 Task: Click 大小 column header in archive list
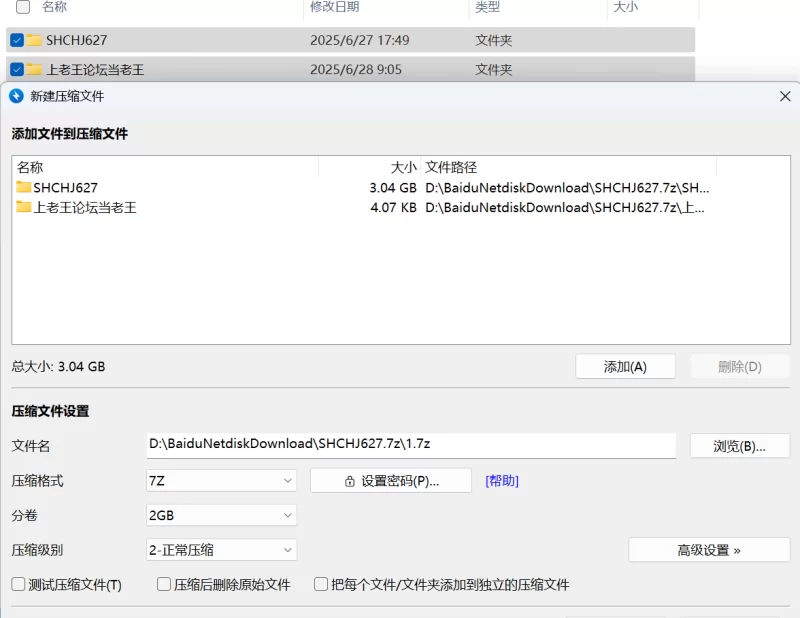tap(404, 167)
